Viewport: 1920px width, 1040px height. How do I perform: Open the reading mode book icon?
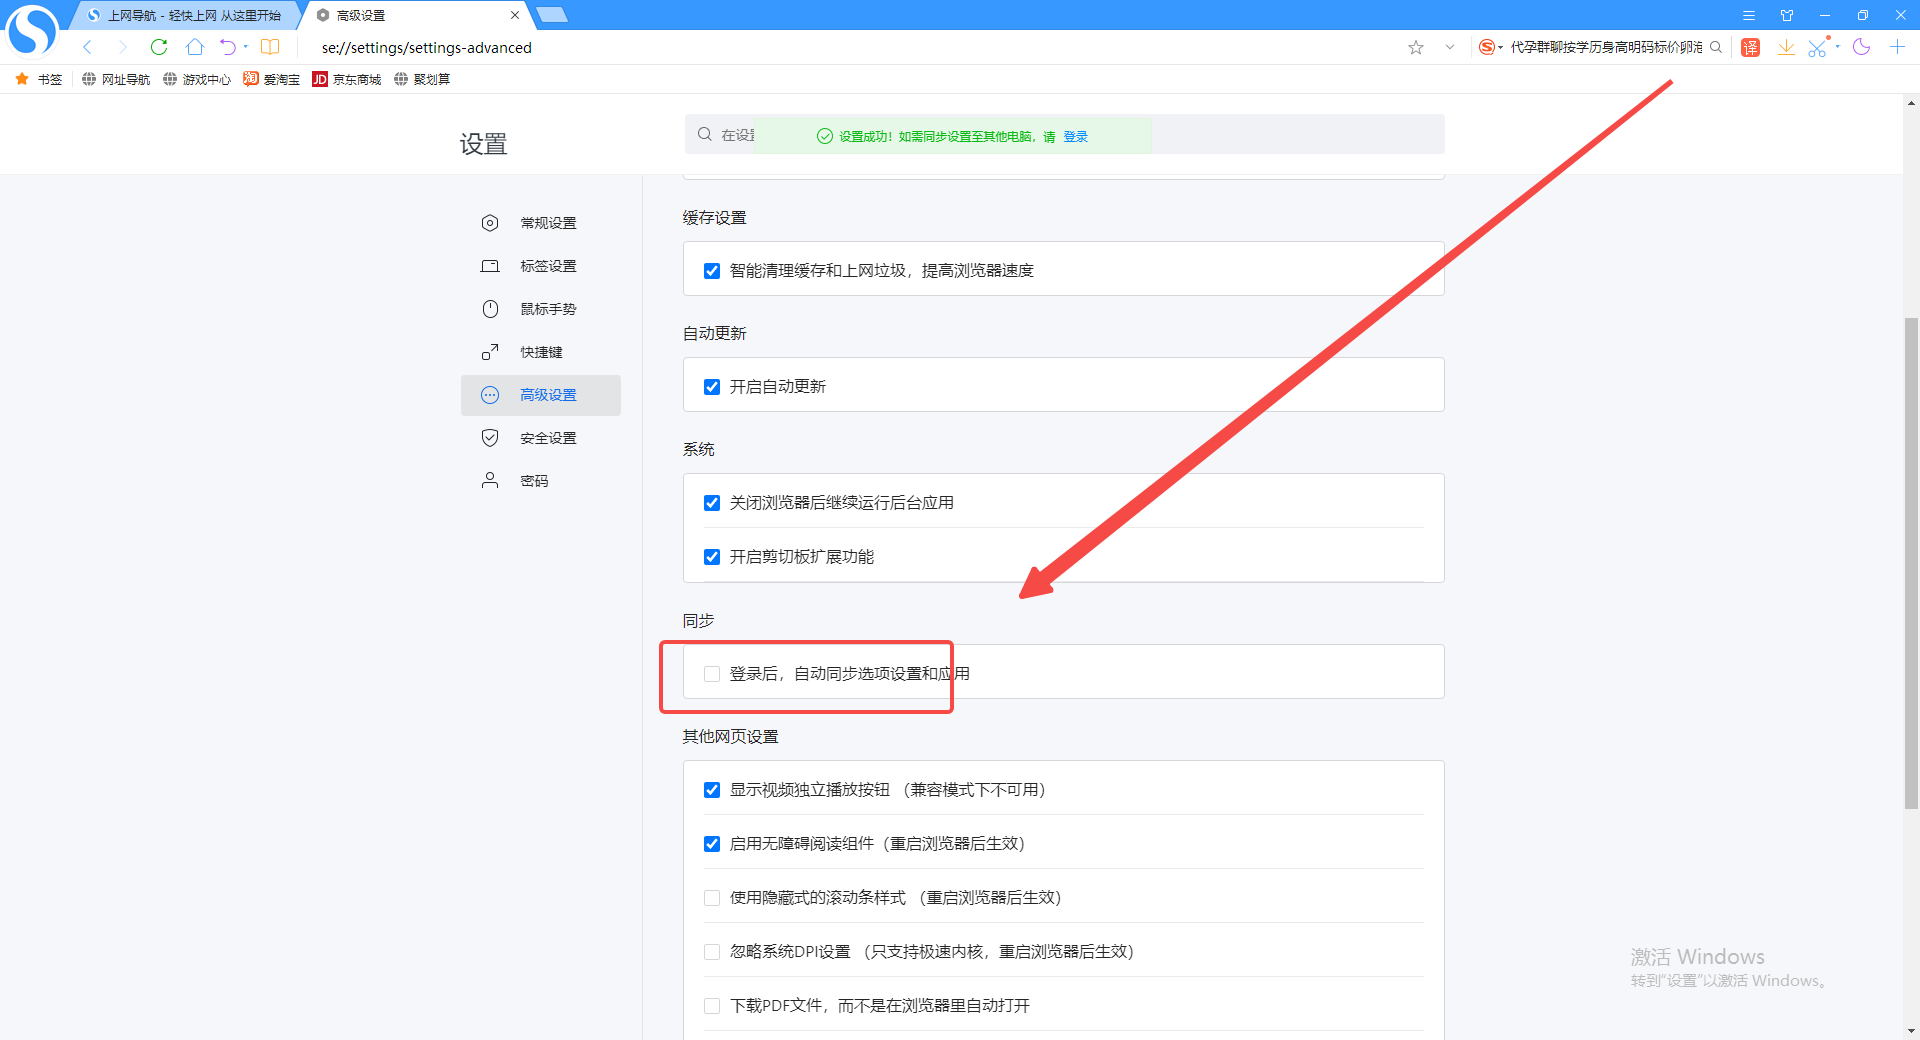click(x=270, y=47)
